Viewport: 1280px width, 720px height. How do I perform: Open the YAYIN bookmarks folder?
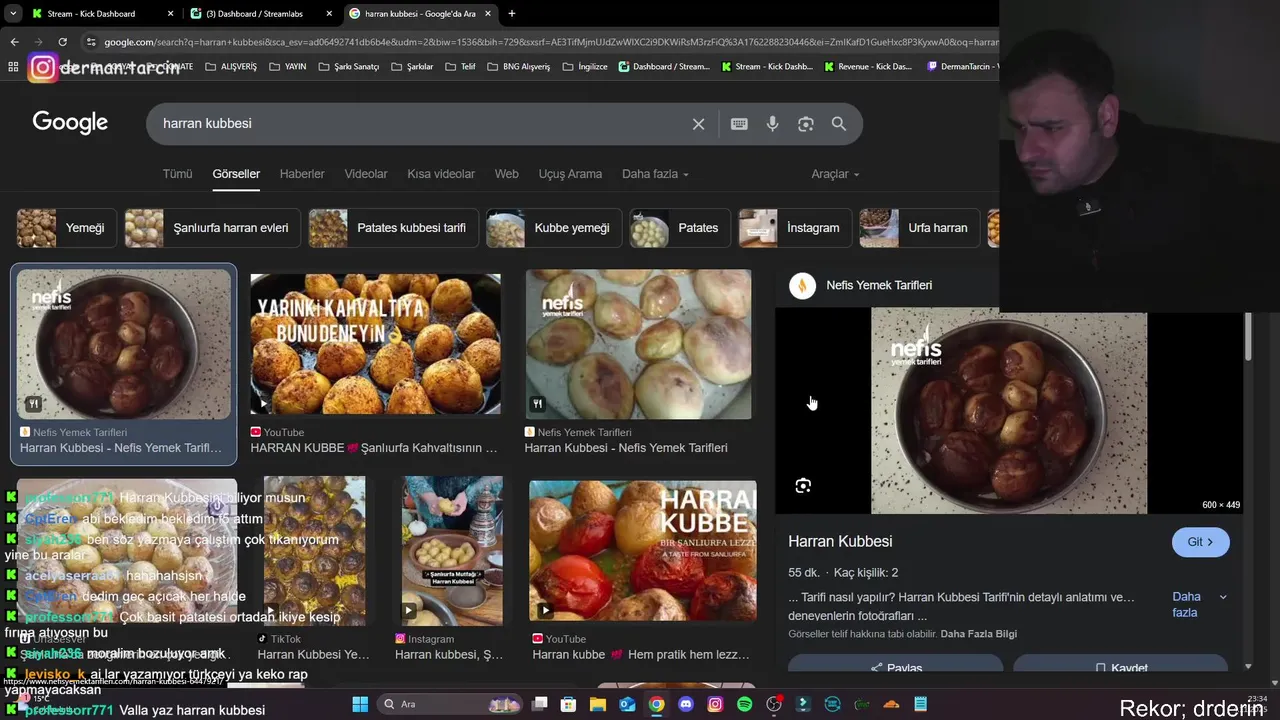(x=287, y=67)
